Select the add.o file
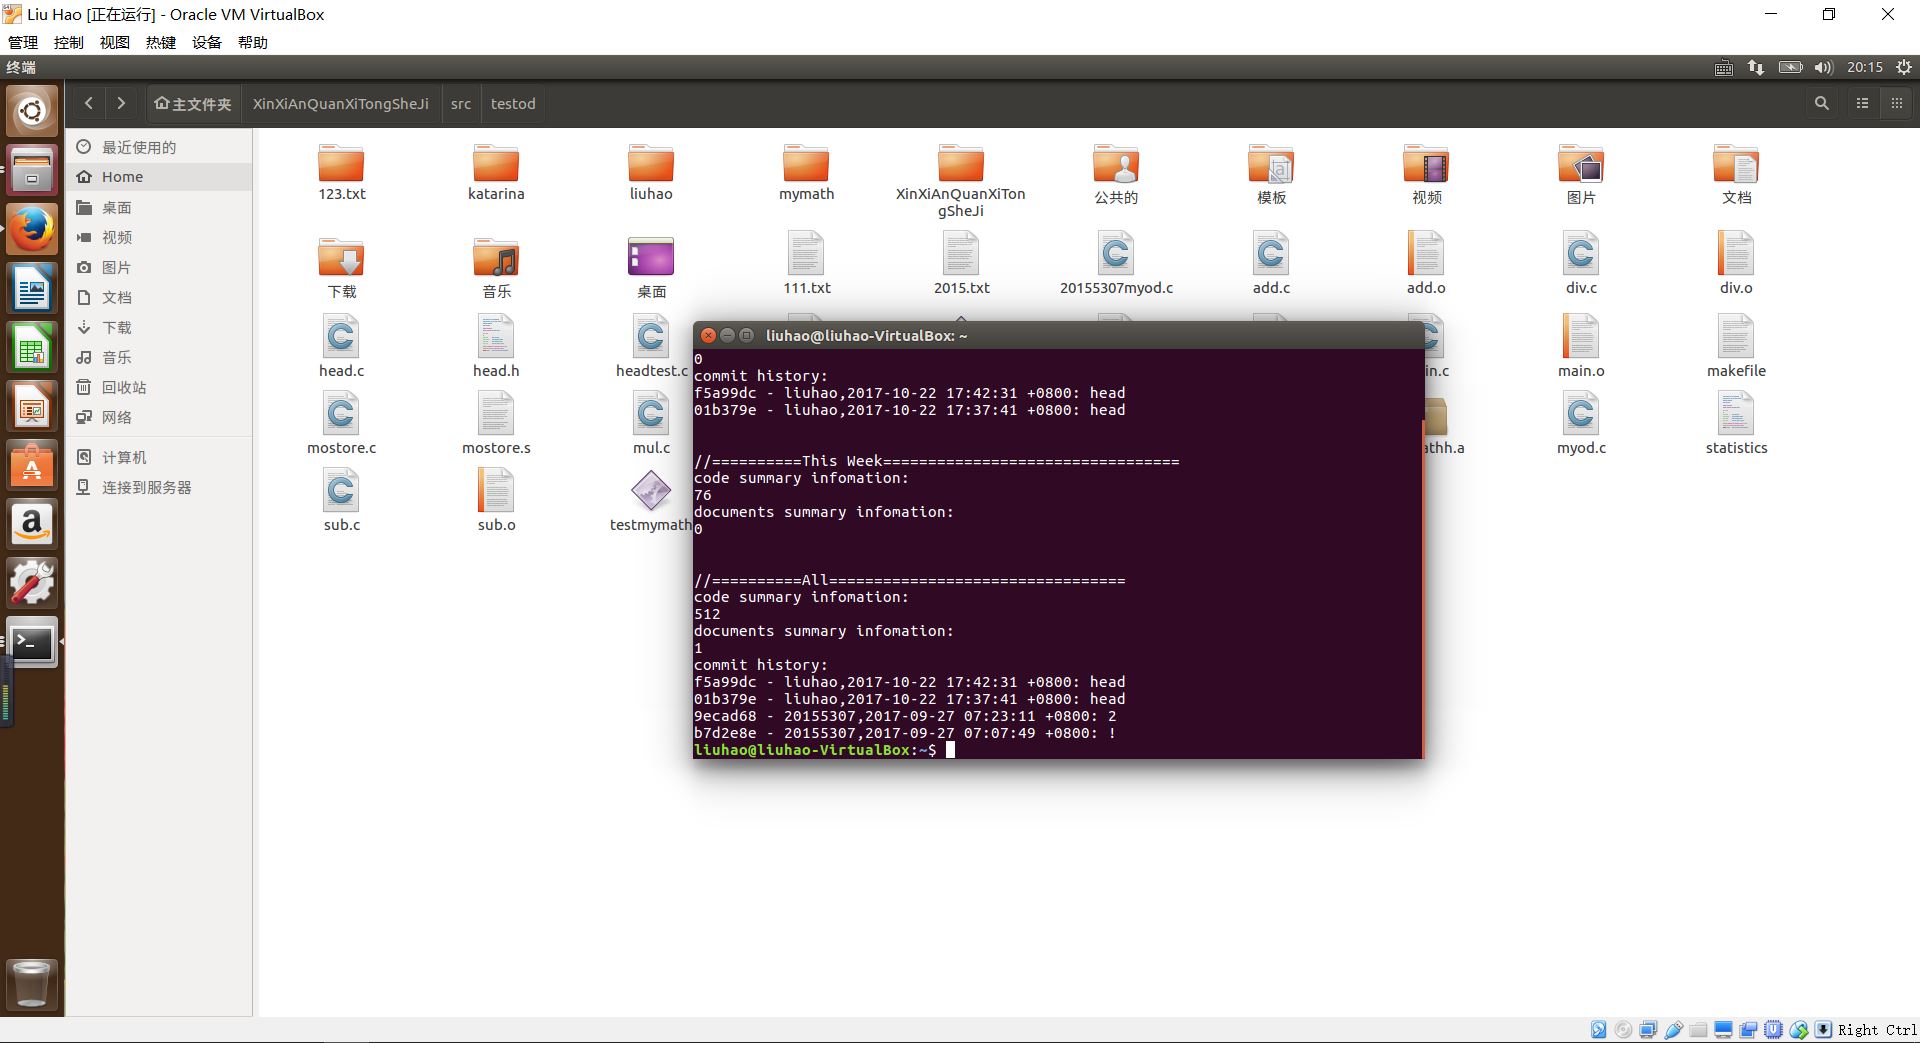 point(1426,262)
